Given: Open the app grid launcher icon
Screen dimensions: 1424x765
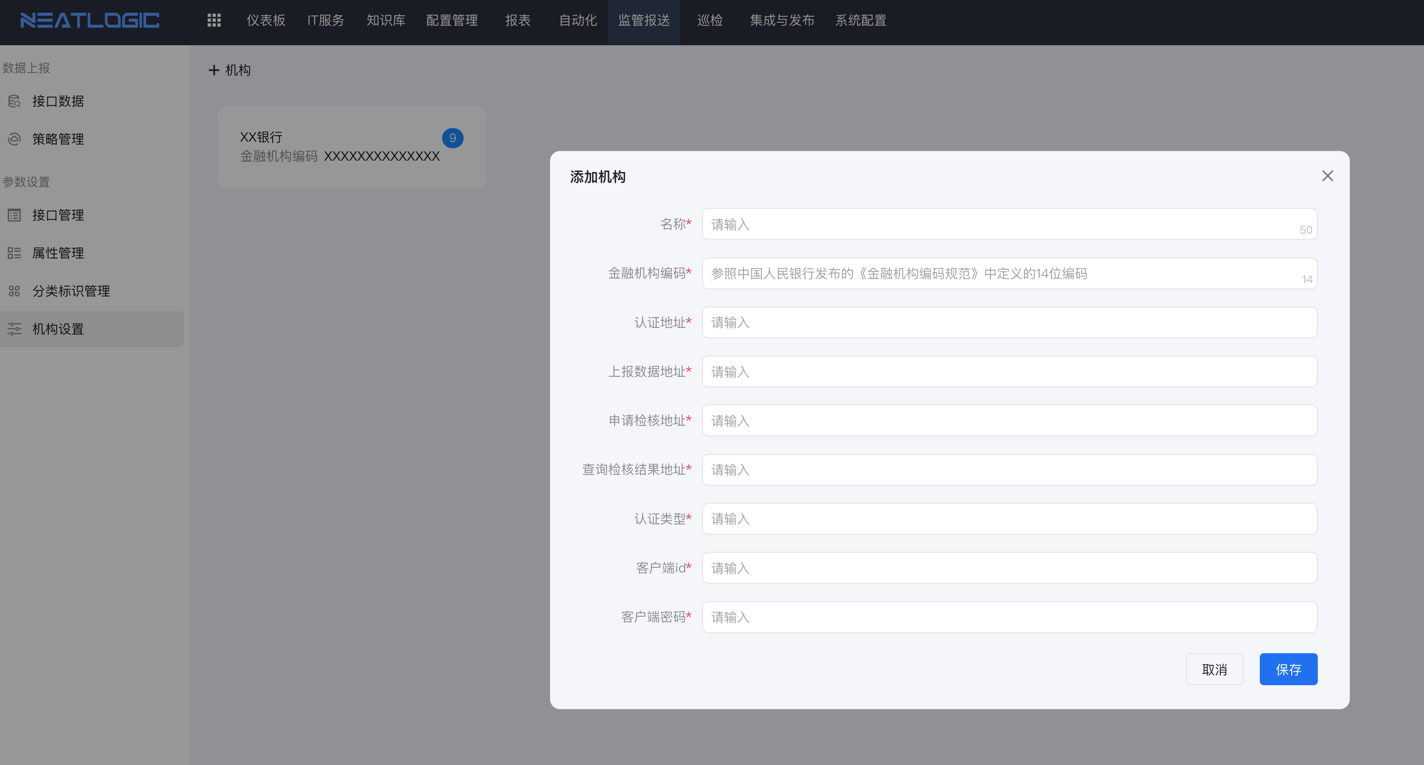Looking at the screenshot, I should point(214,20).
